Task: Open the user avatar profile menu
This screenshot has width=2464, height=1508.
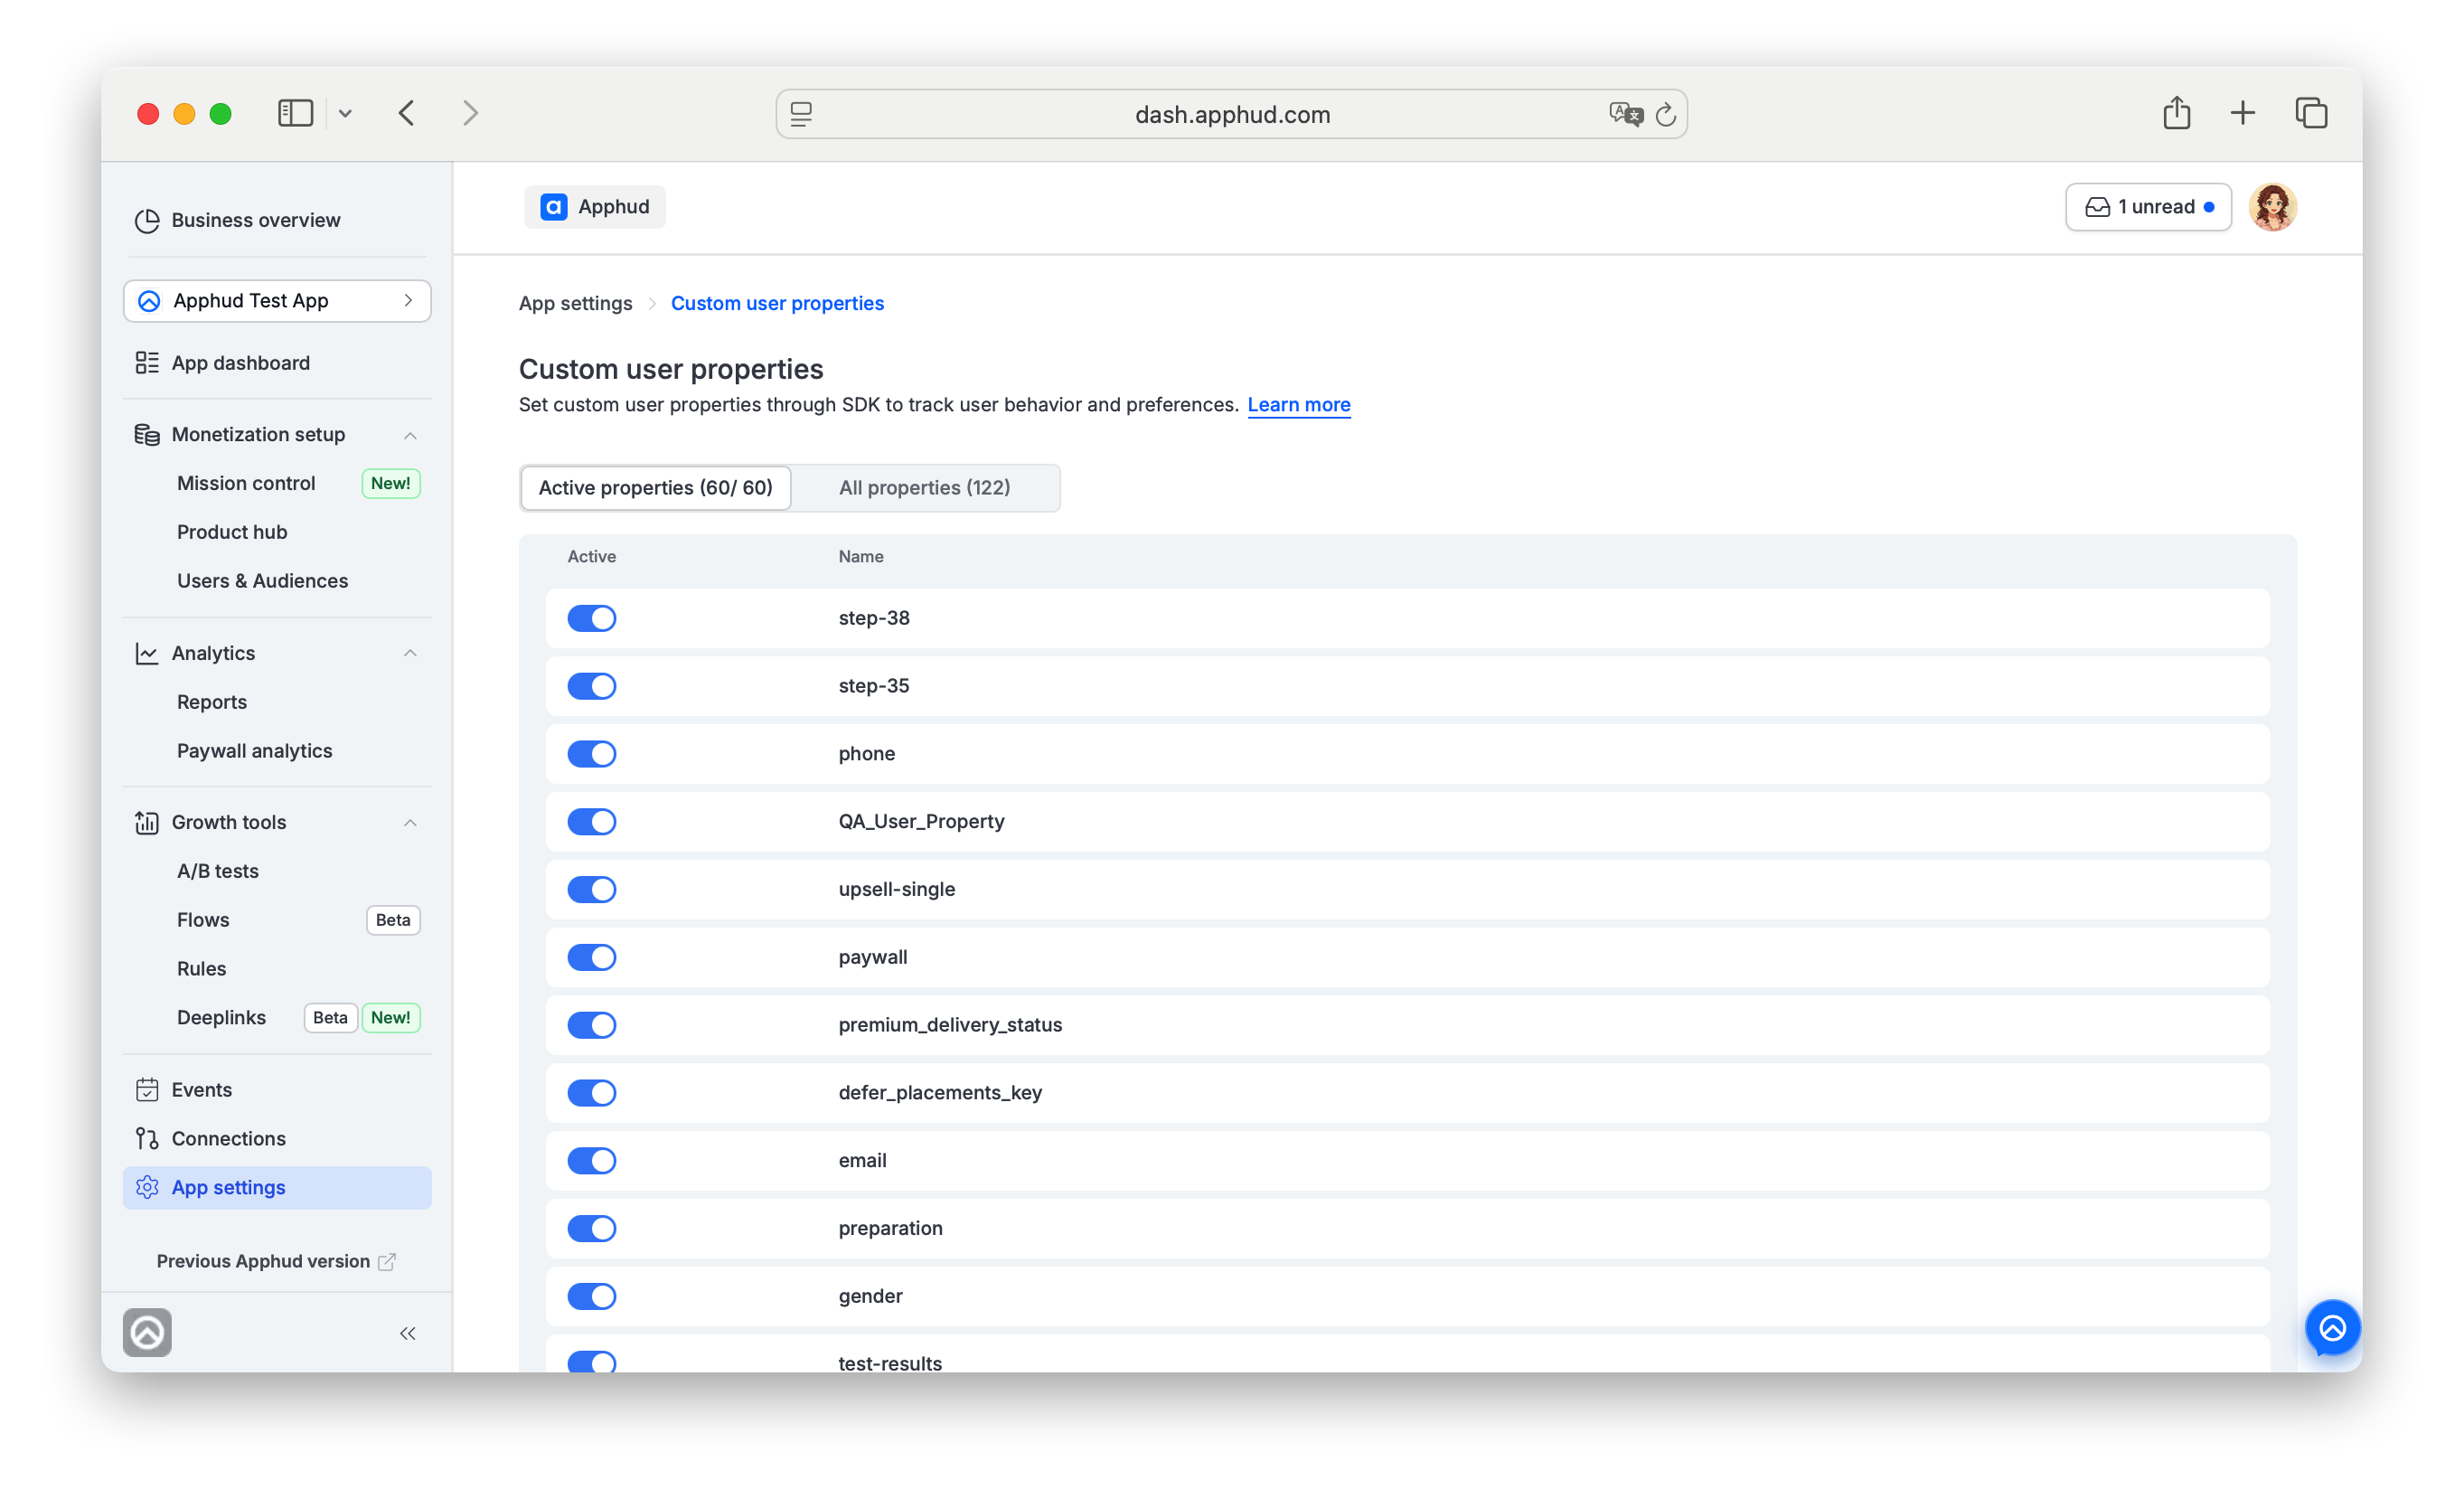Action: (x=2272, y=207)
